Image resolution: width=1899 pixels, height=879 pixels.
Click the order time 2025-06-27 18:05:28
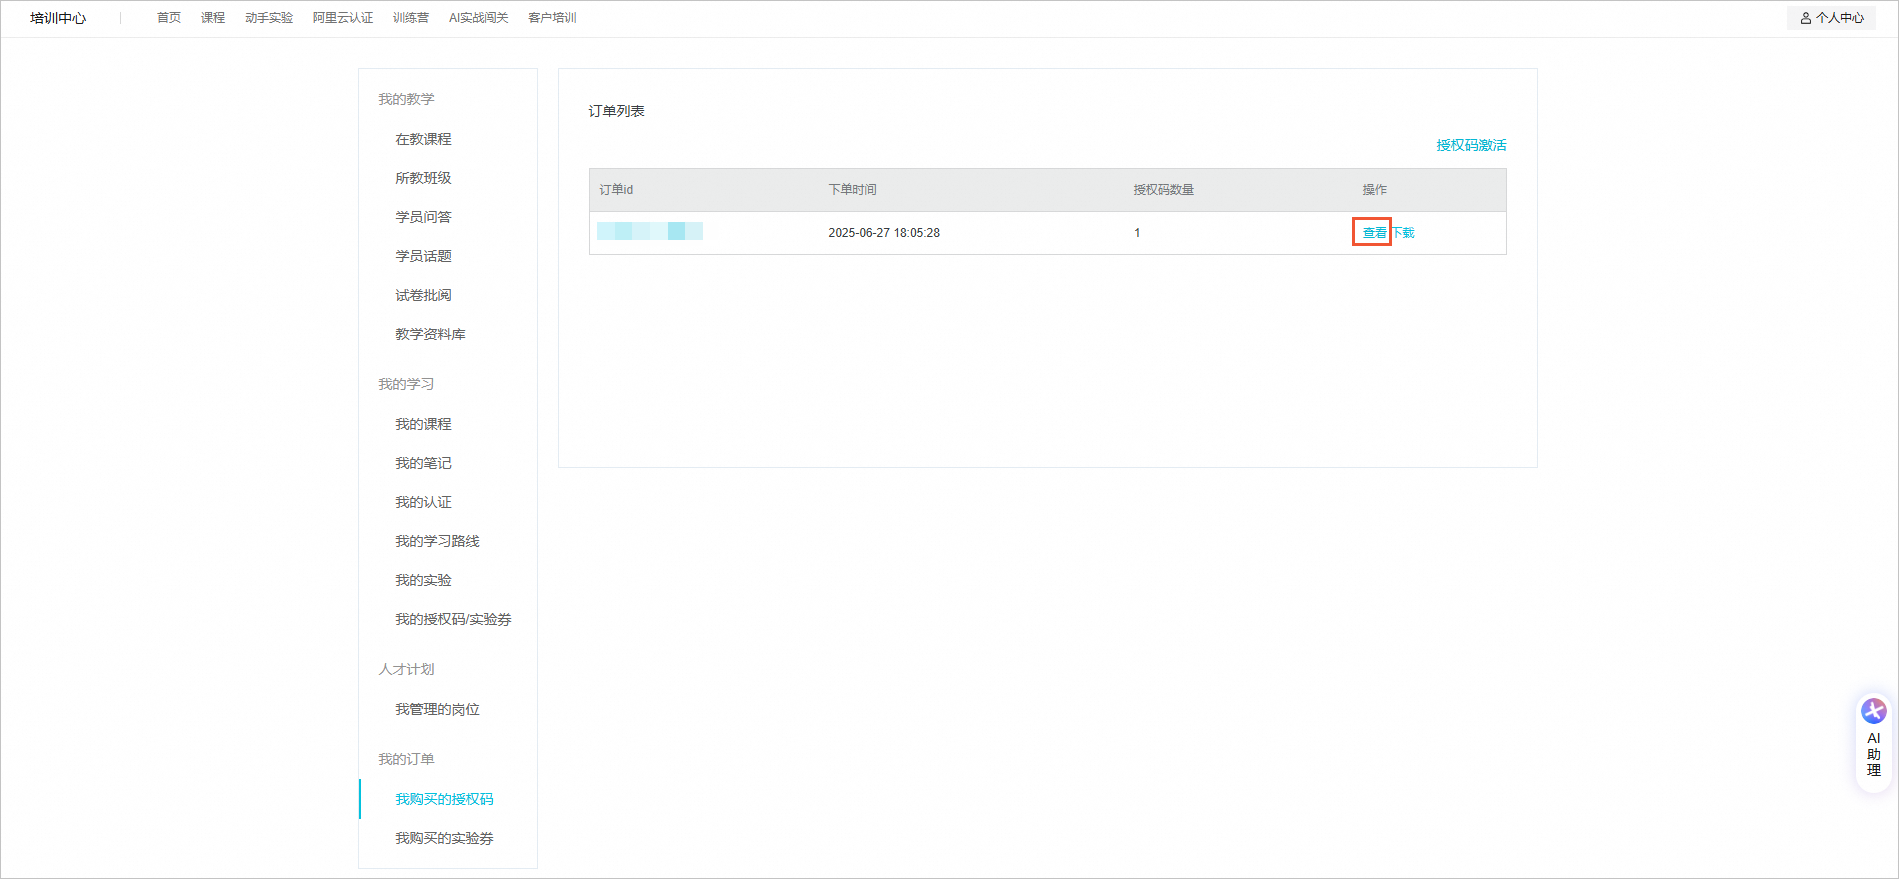(x=884, y=233)
